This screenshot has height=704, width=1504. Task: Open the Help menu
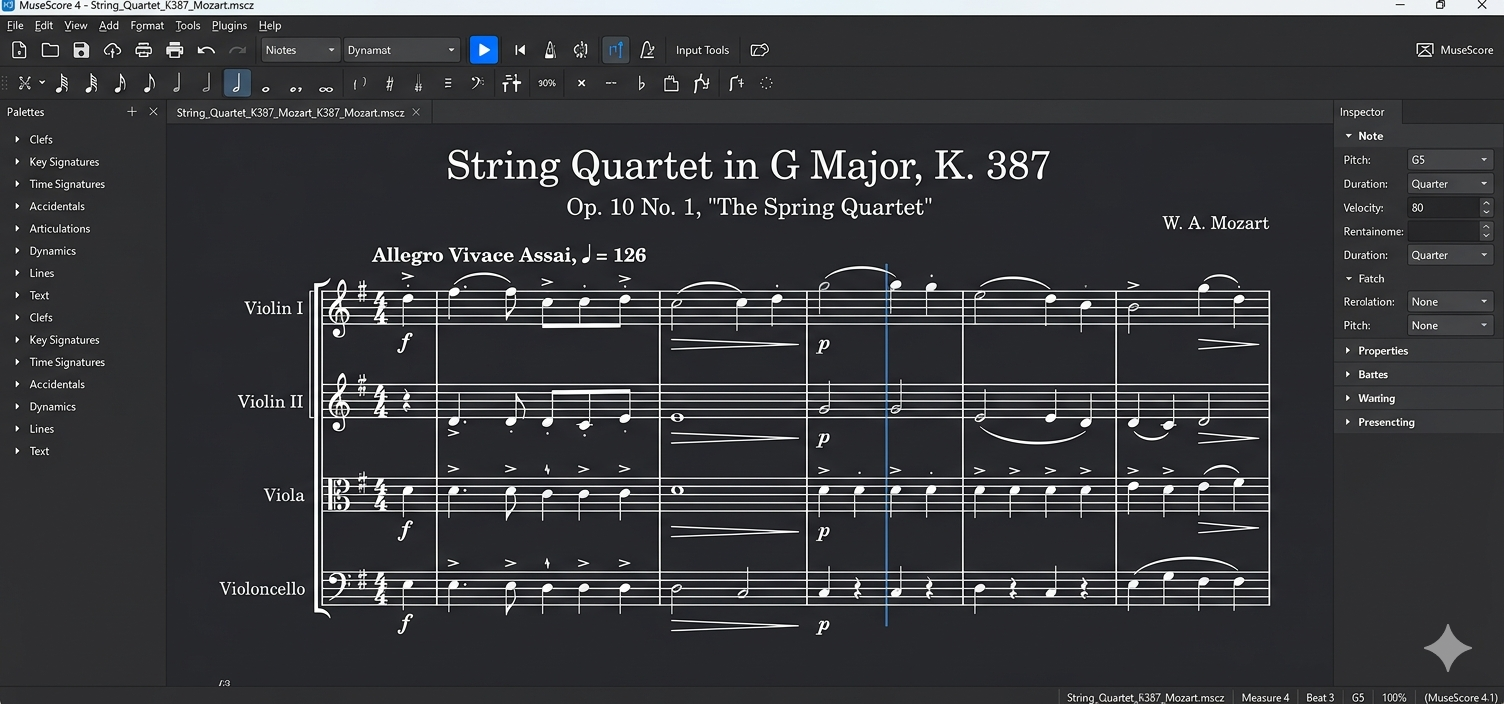pos(270,25)
